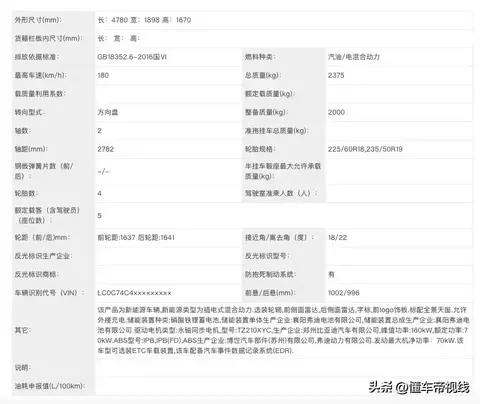
Task: Click the rated passengers value 5
Action: click(99, 216)
